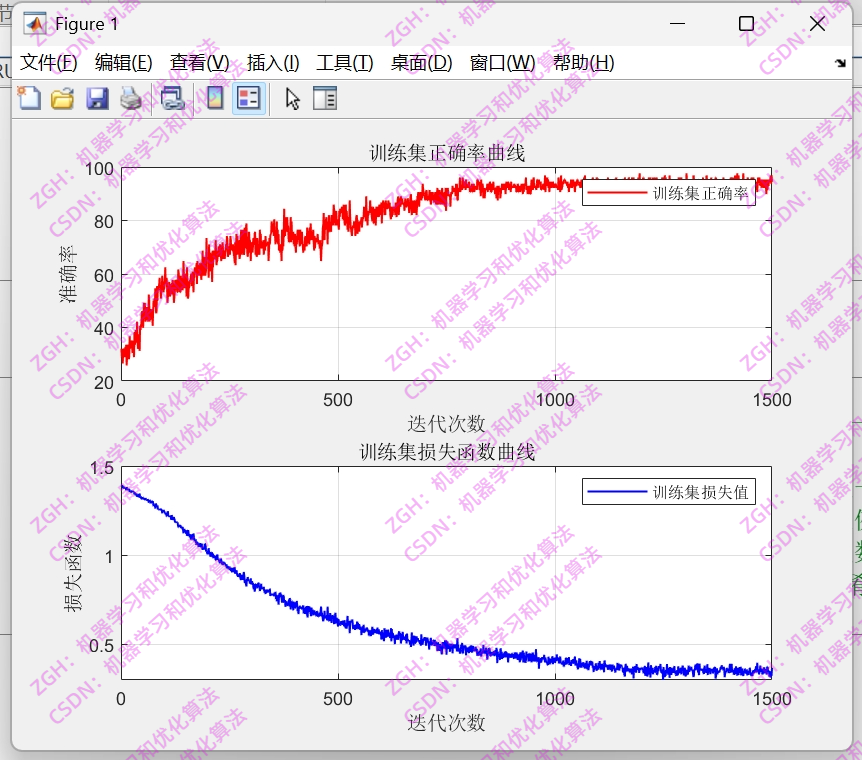Activate the Edit Plot arrow tool

click(x=292, y=99)
